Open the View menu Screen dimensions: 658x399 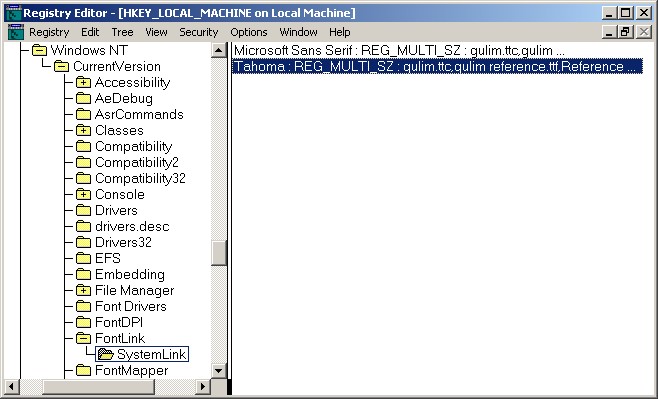click(x=156, y=32)
